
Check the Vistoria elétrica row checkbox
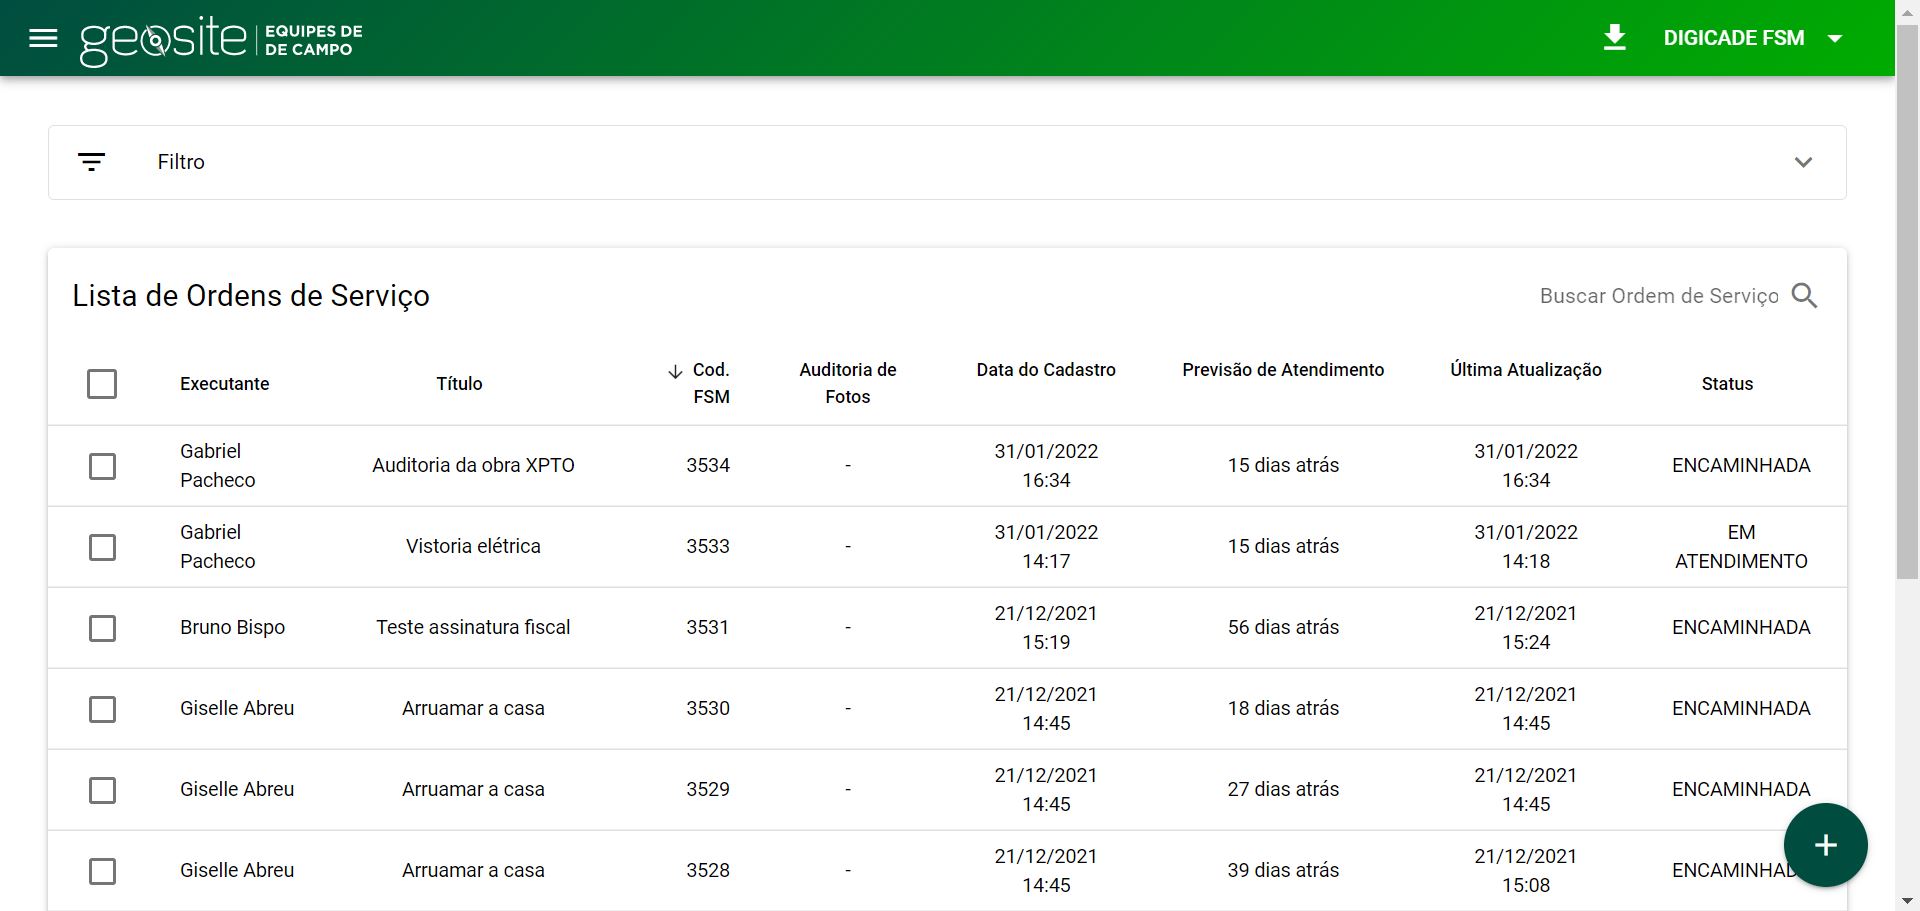tap(102, 547)
